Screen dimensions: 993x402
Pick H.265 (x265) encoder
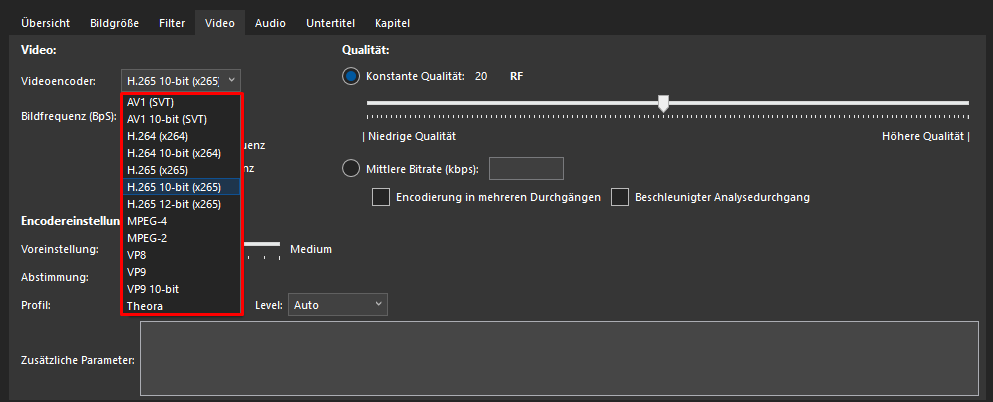(x=180, y=170)
